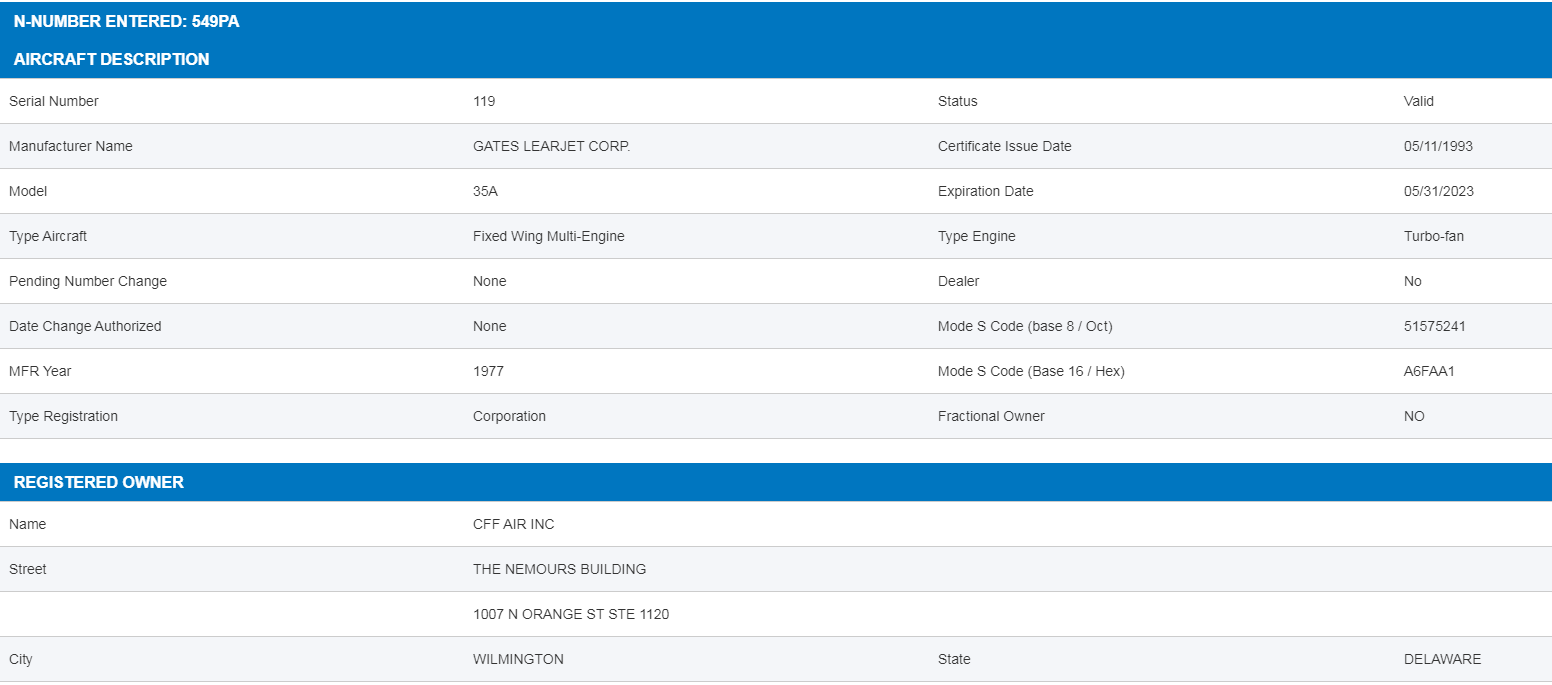Click the 'Dealer' field label
Image resolution: width=1552 pixels, height=685 pixels.
(959, 281)
